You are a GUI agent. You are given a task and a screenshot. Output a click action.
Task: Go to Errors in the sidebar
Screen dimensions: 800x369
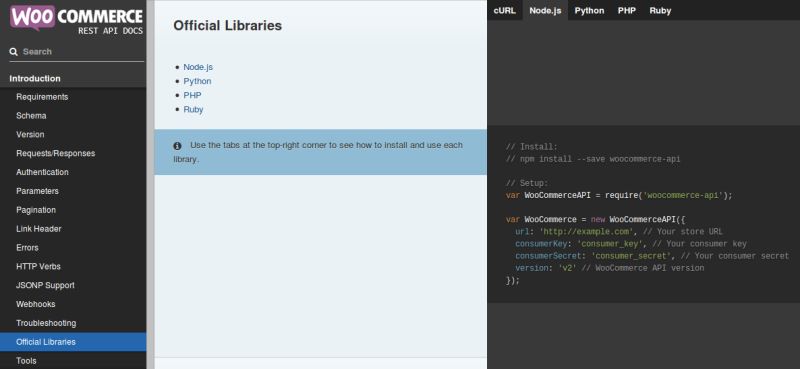point(73,248)
